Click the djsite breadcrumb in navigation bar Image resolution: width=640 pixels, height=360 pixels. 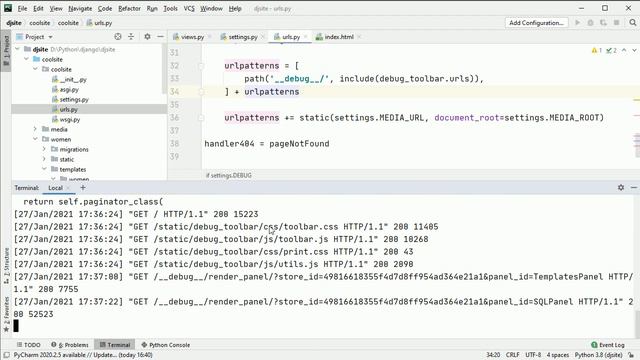click(14, 23)
